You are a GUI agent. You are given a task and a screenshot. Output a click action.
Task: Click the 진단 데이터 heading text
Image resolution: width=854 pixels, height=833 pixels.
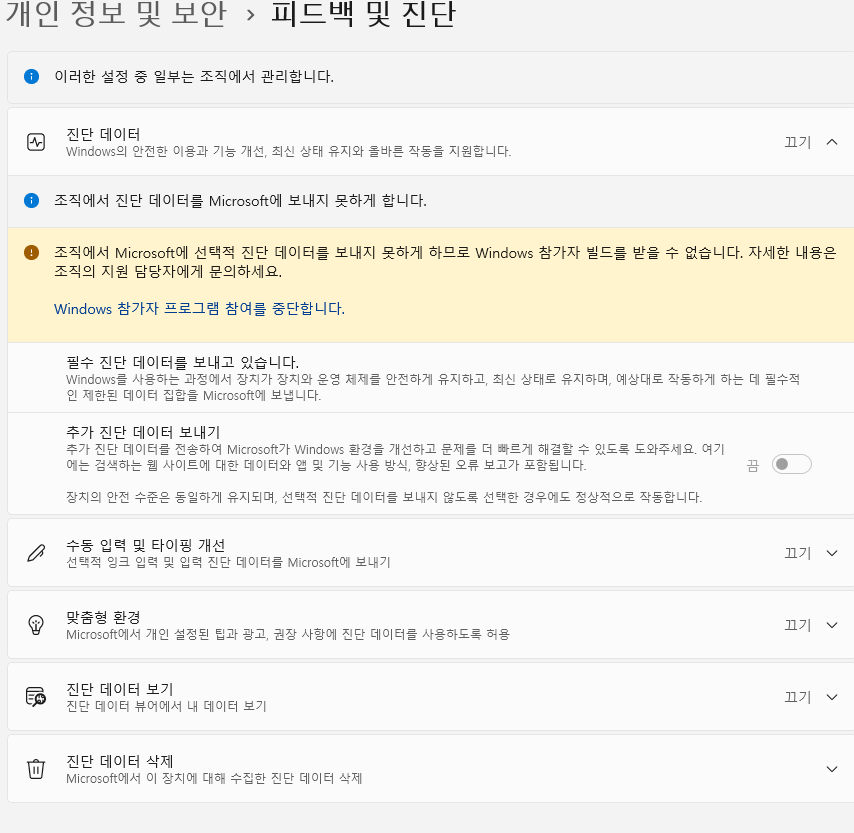(103, 134)
